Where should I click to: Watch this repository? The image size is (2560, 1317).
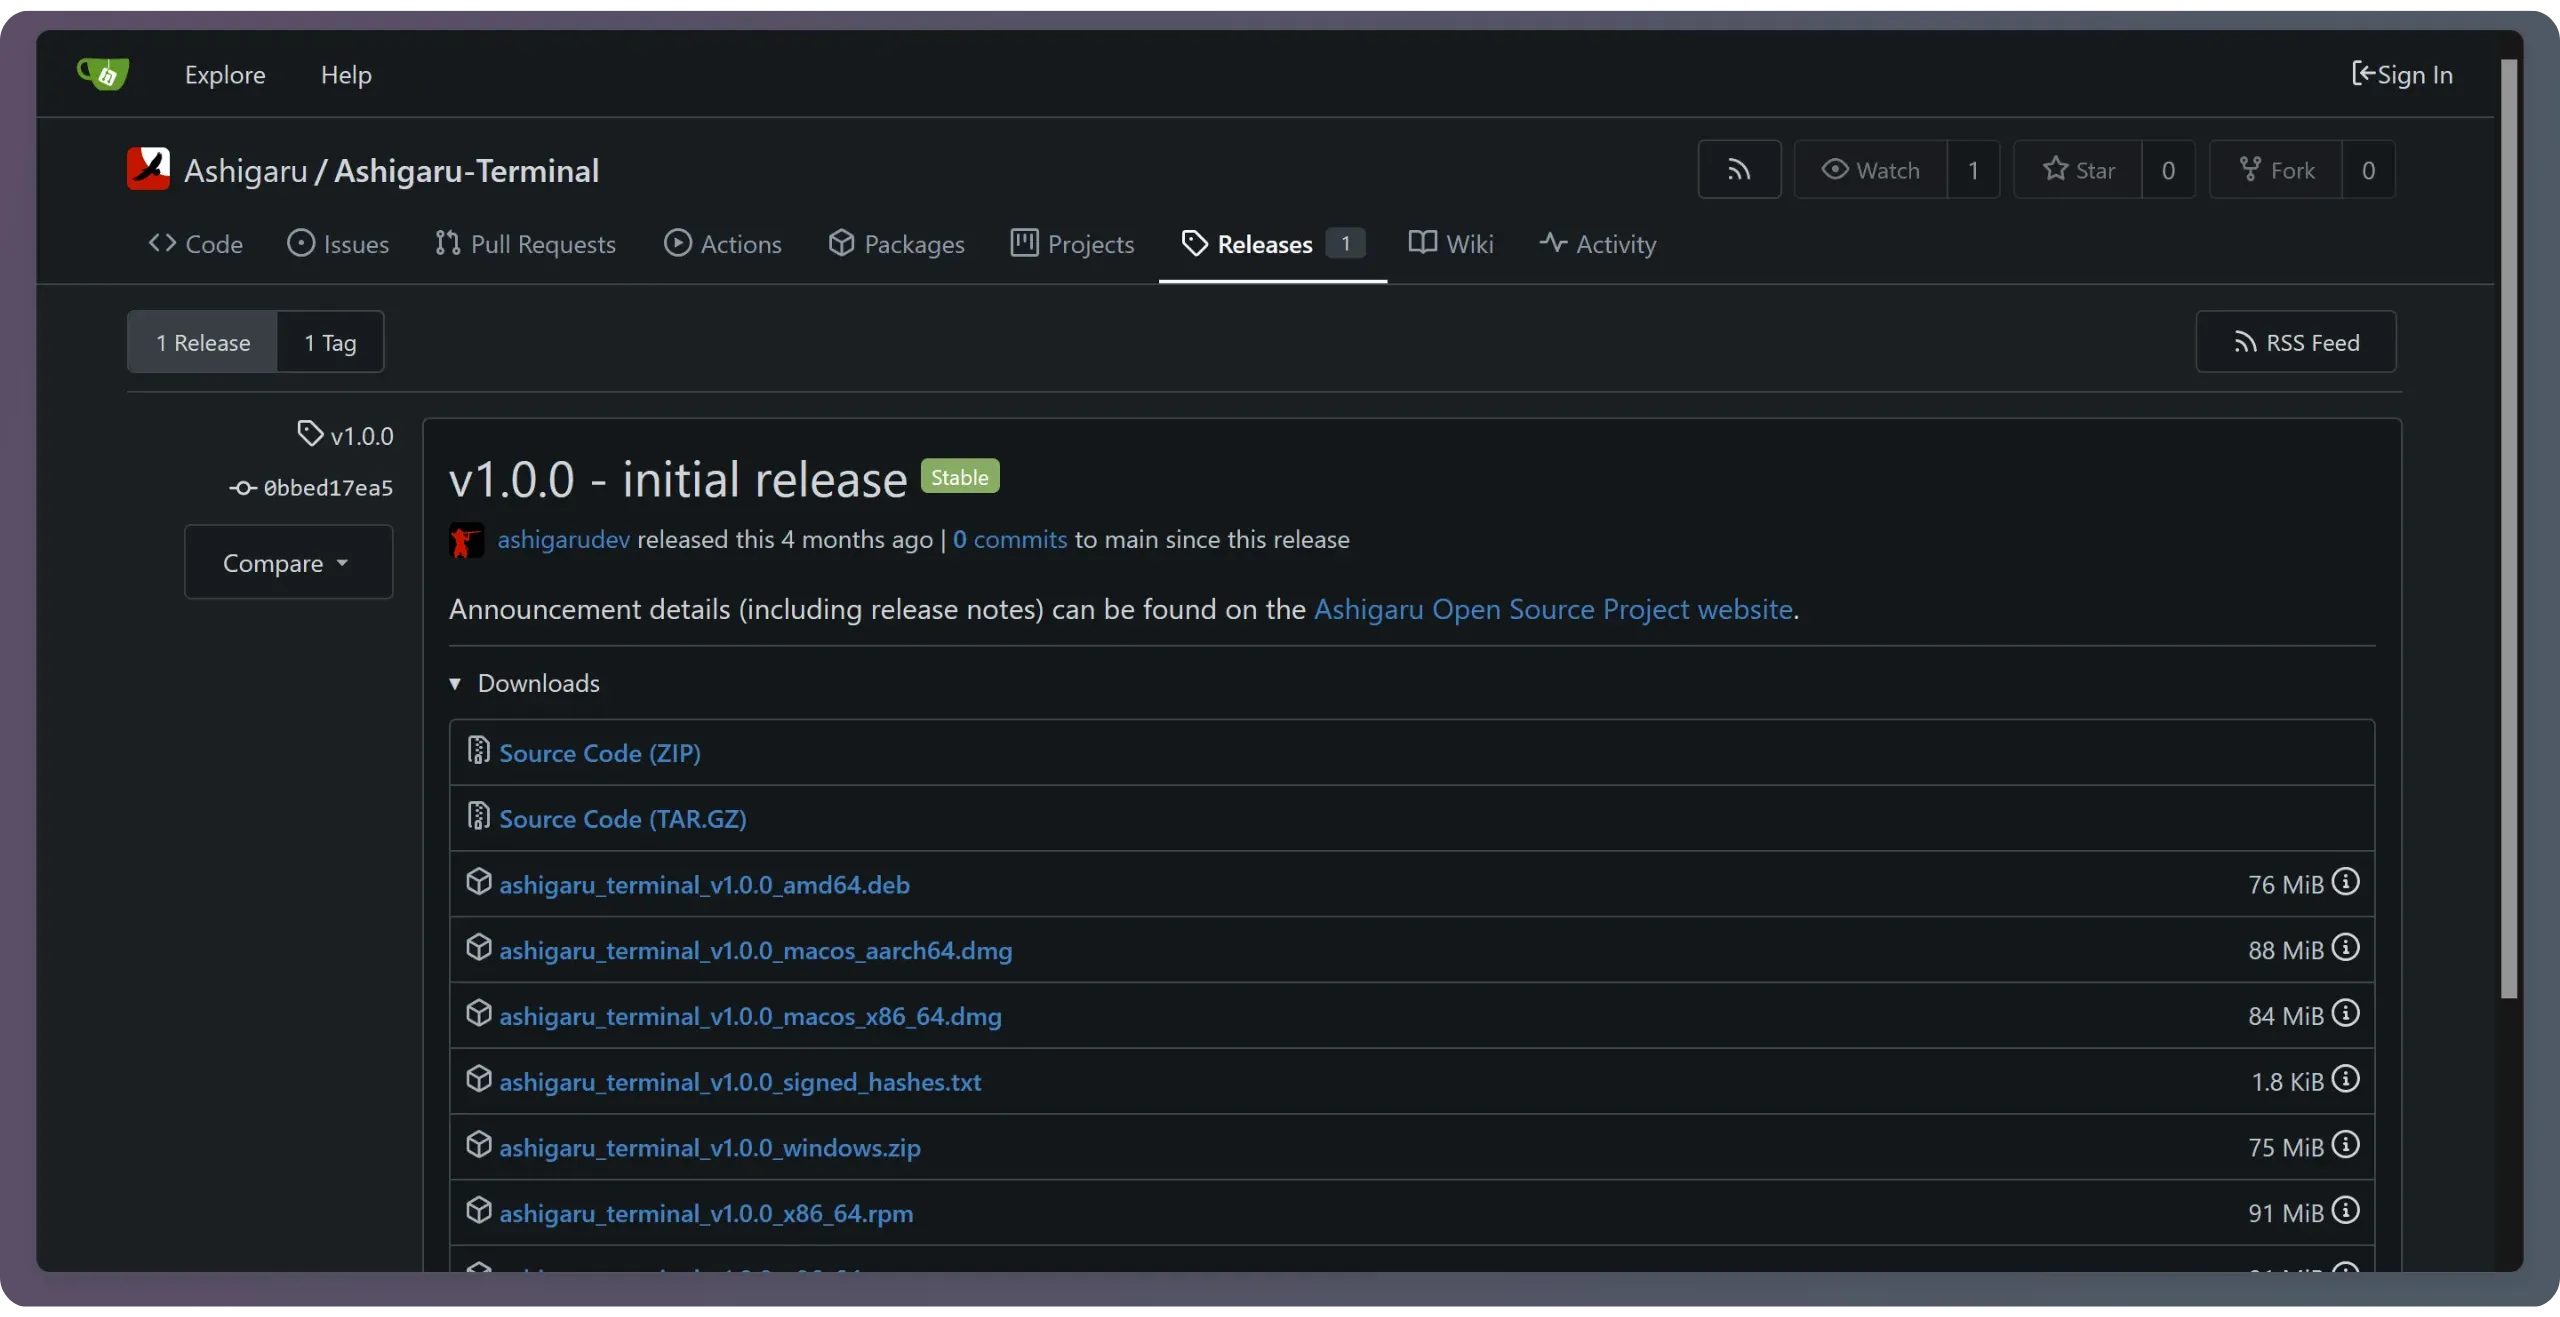1871,170
